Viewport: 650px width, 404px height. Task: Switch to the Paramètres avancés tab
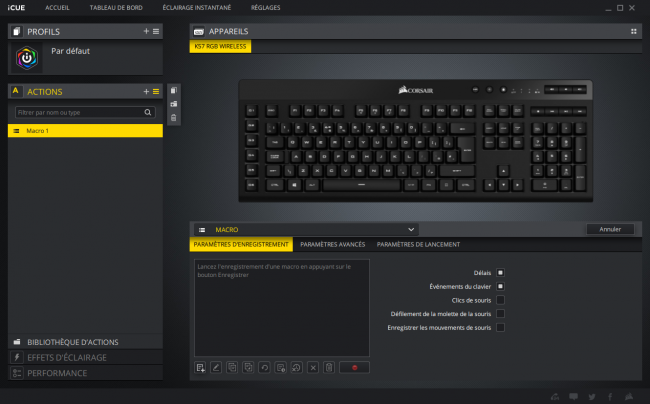pos(332,244)
